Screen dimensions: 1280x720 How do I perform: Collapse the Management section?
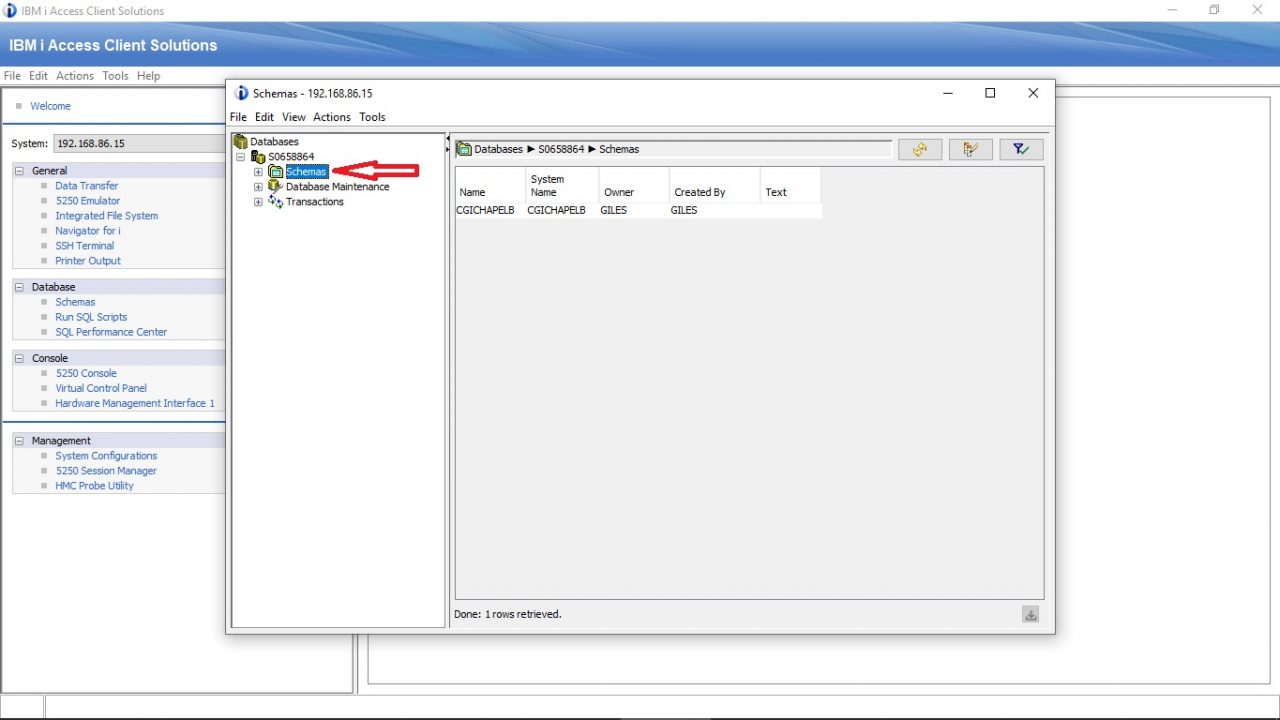click(x=20, y=441)
